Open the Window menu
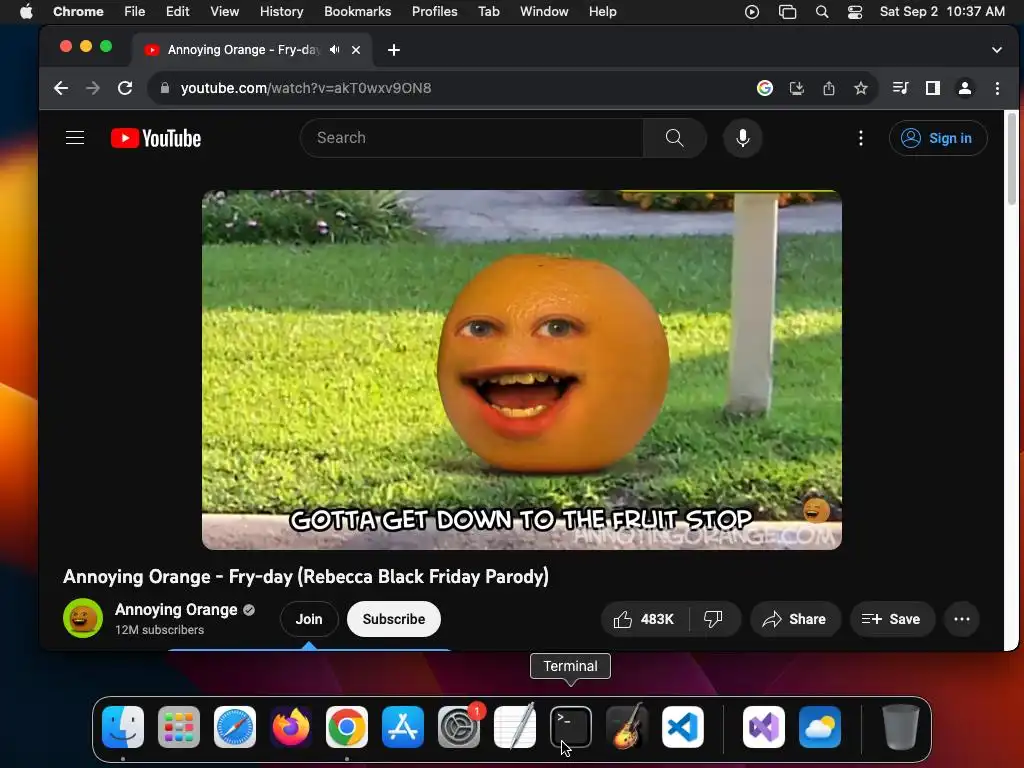Screen dimensions: 1024x768 [x=544, y=12]
